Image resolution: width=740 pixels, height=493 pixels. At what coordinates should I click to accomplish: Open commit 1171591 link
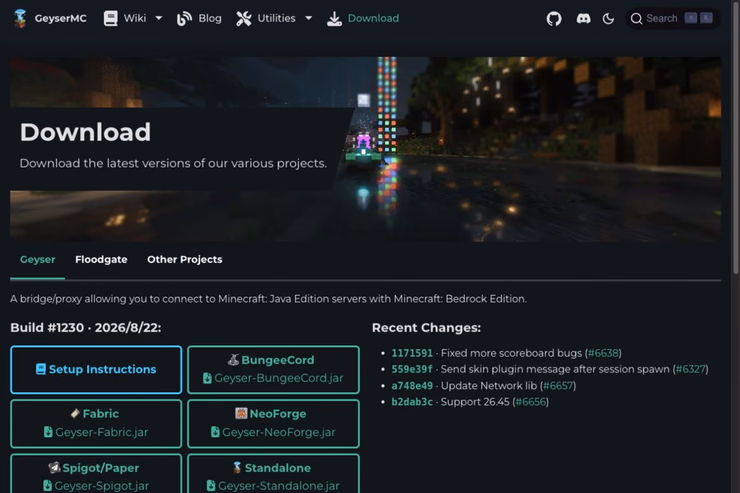[412, 353]
